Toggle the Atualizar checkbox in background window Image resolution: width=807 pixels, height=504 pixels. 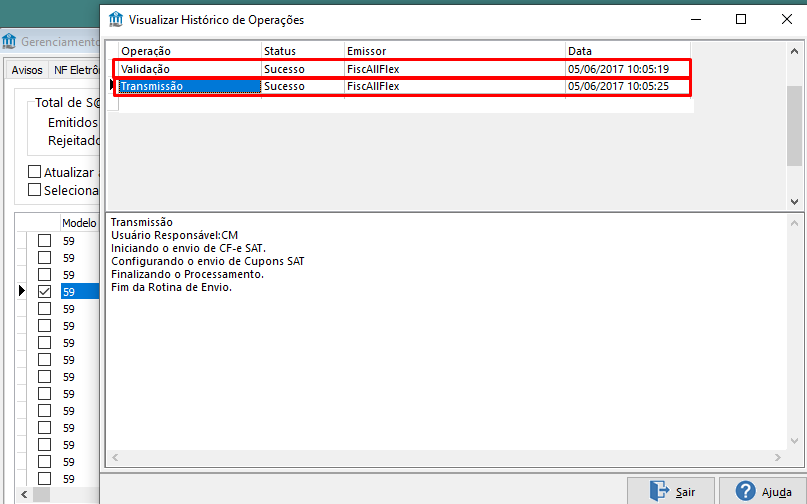point(34,171)
